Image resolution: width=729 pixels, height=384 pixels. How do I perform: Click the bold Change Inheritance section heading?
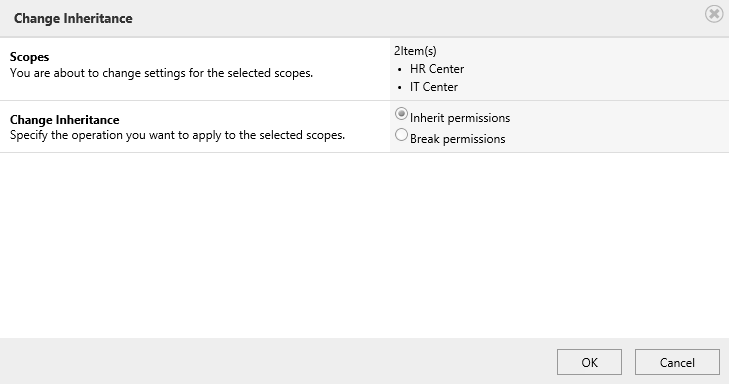point(65,119)
